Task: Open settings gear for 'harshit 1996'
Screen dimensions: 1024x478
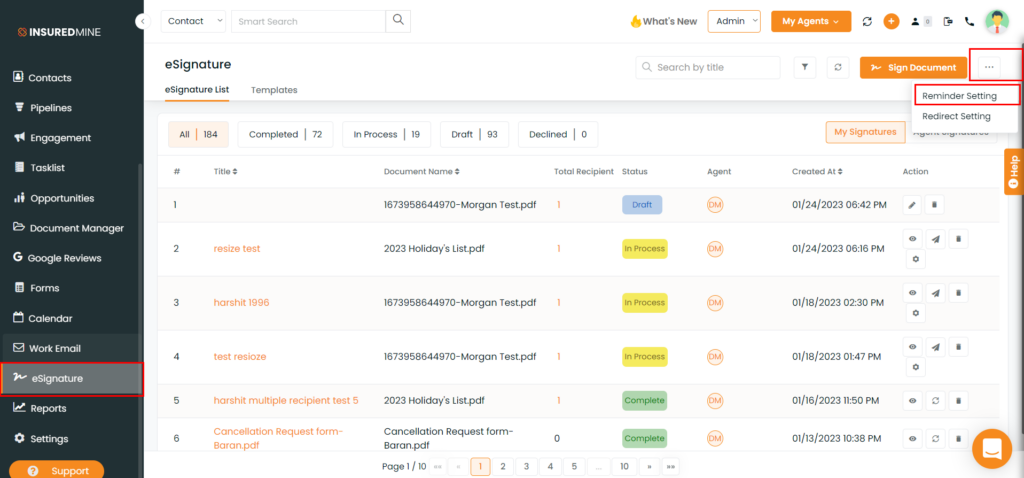Action: 916,313
